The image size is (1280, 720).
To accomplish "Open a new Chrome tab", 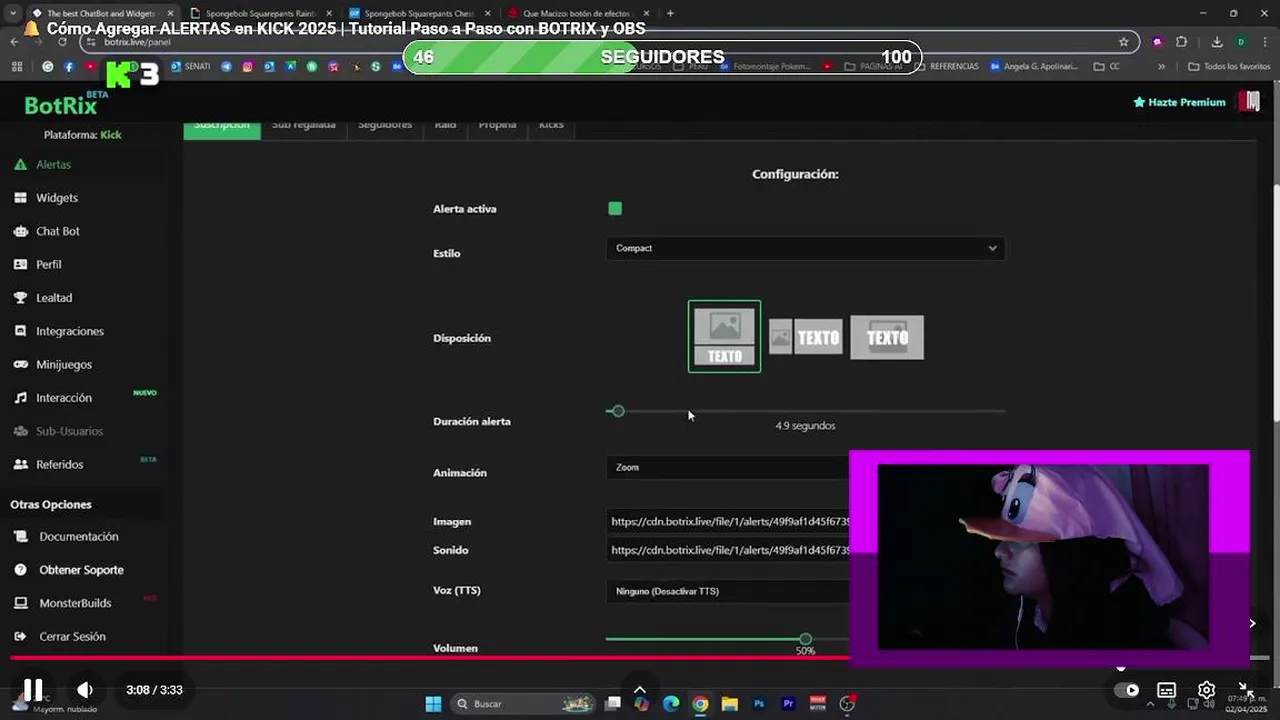I will click(x=670, y=13).
